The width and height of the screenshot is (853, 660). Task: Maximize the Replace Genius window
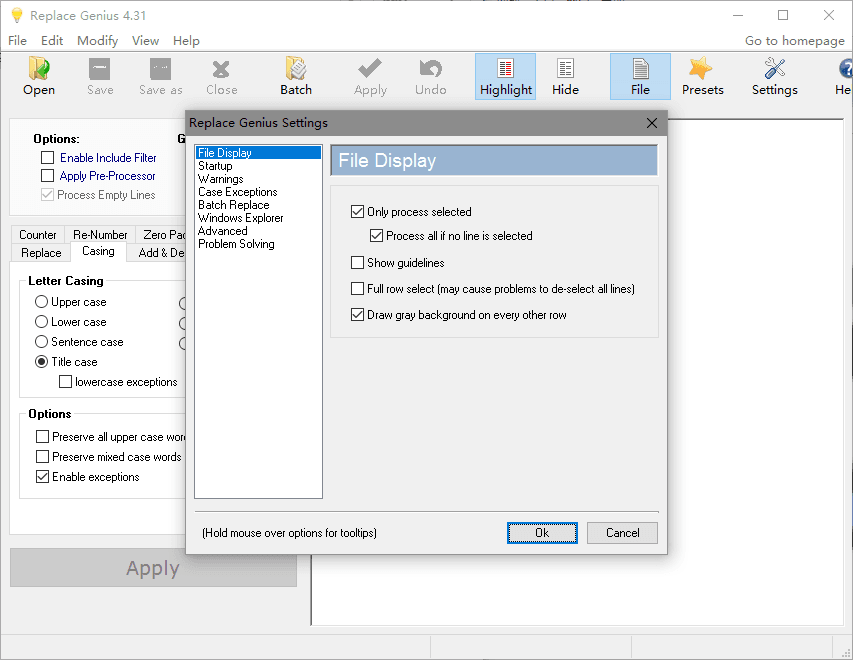pos(783,15)
